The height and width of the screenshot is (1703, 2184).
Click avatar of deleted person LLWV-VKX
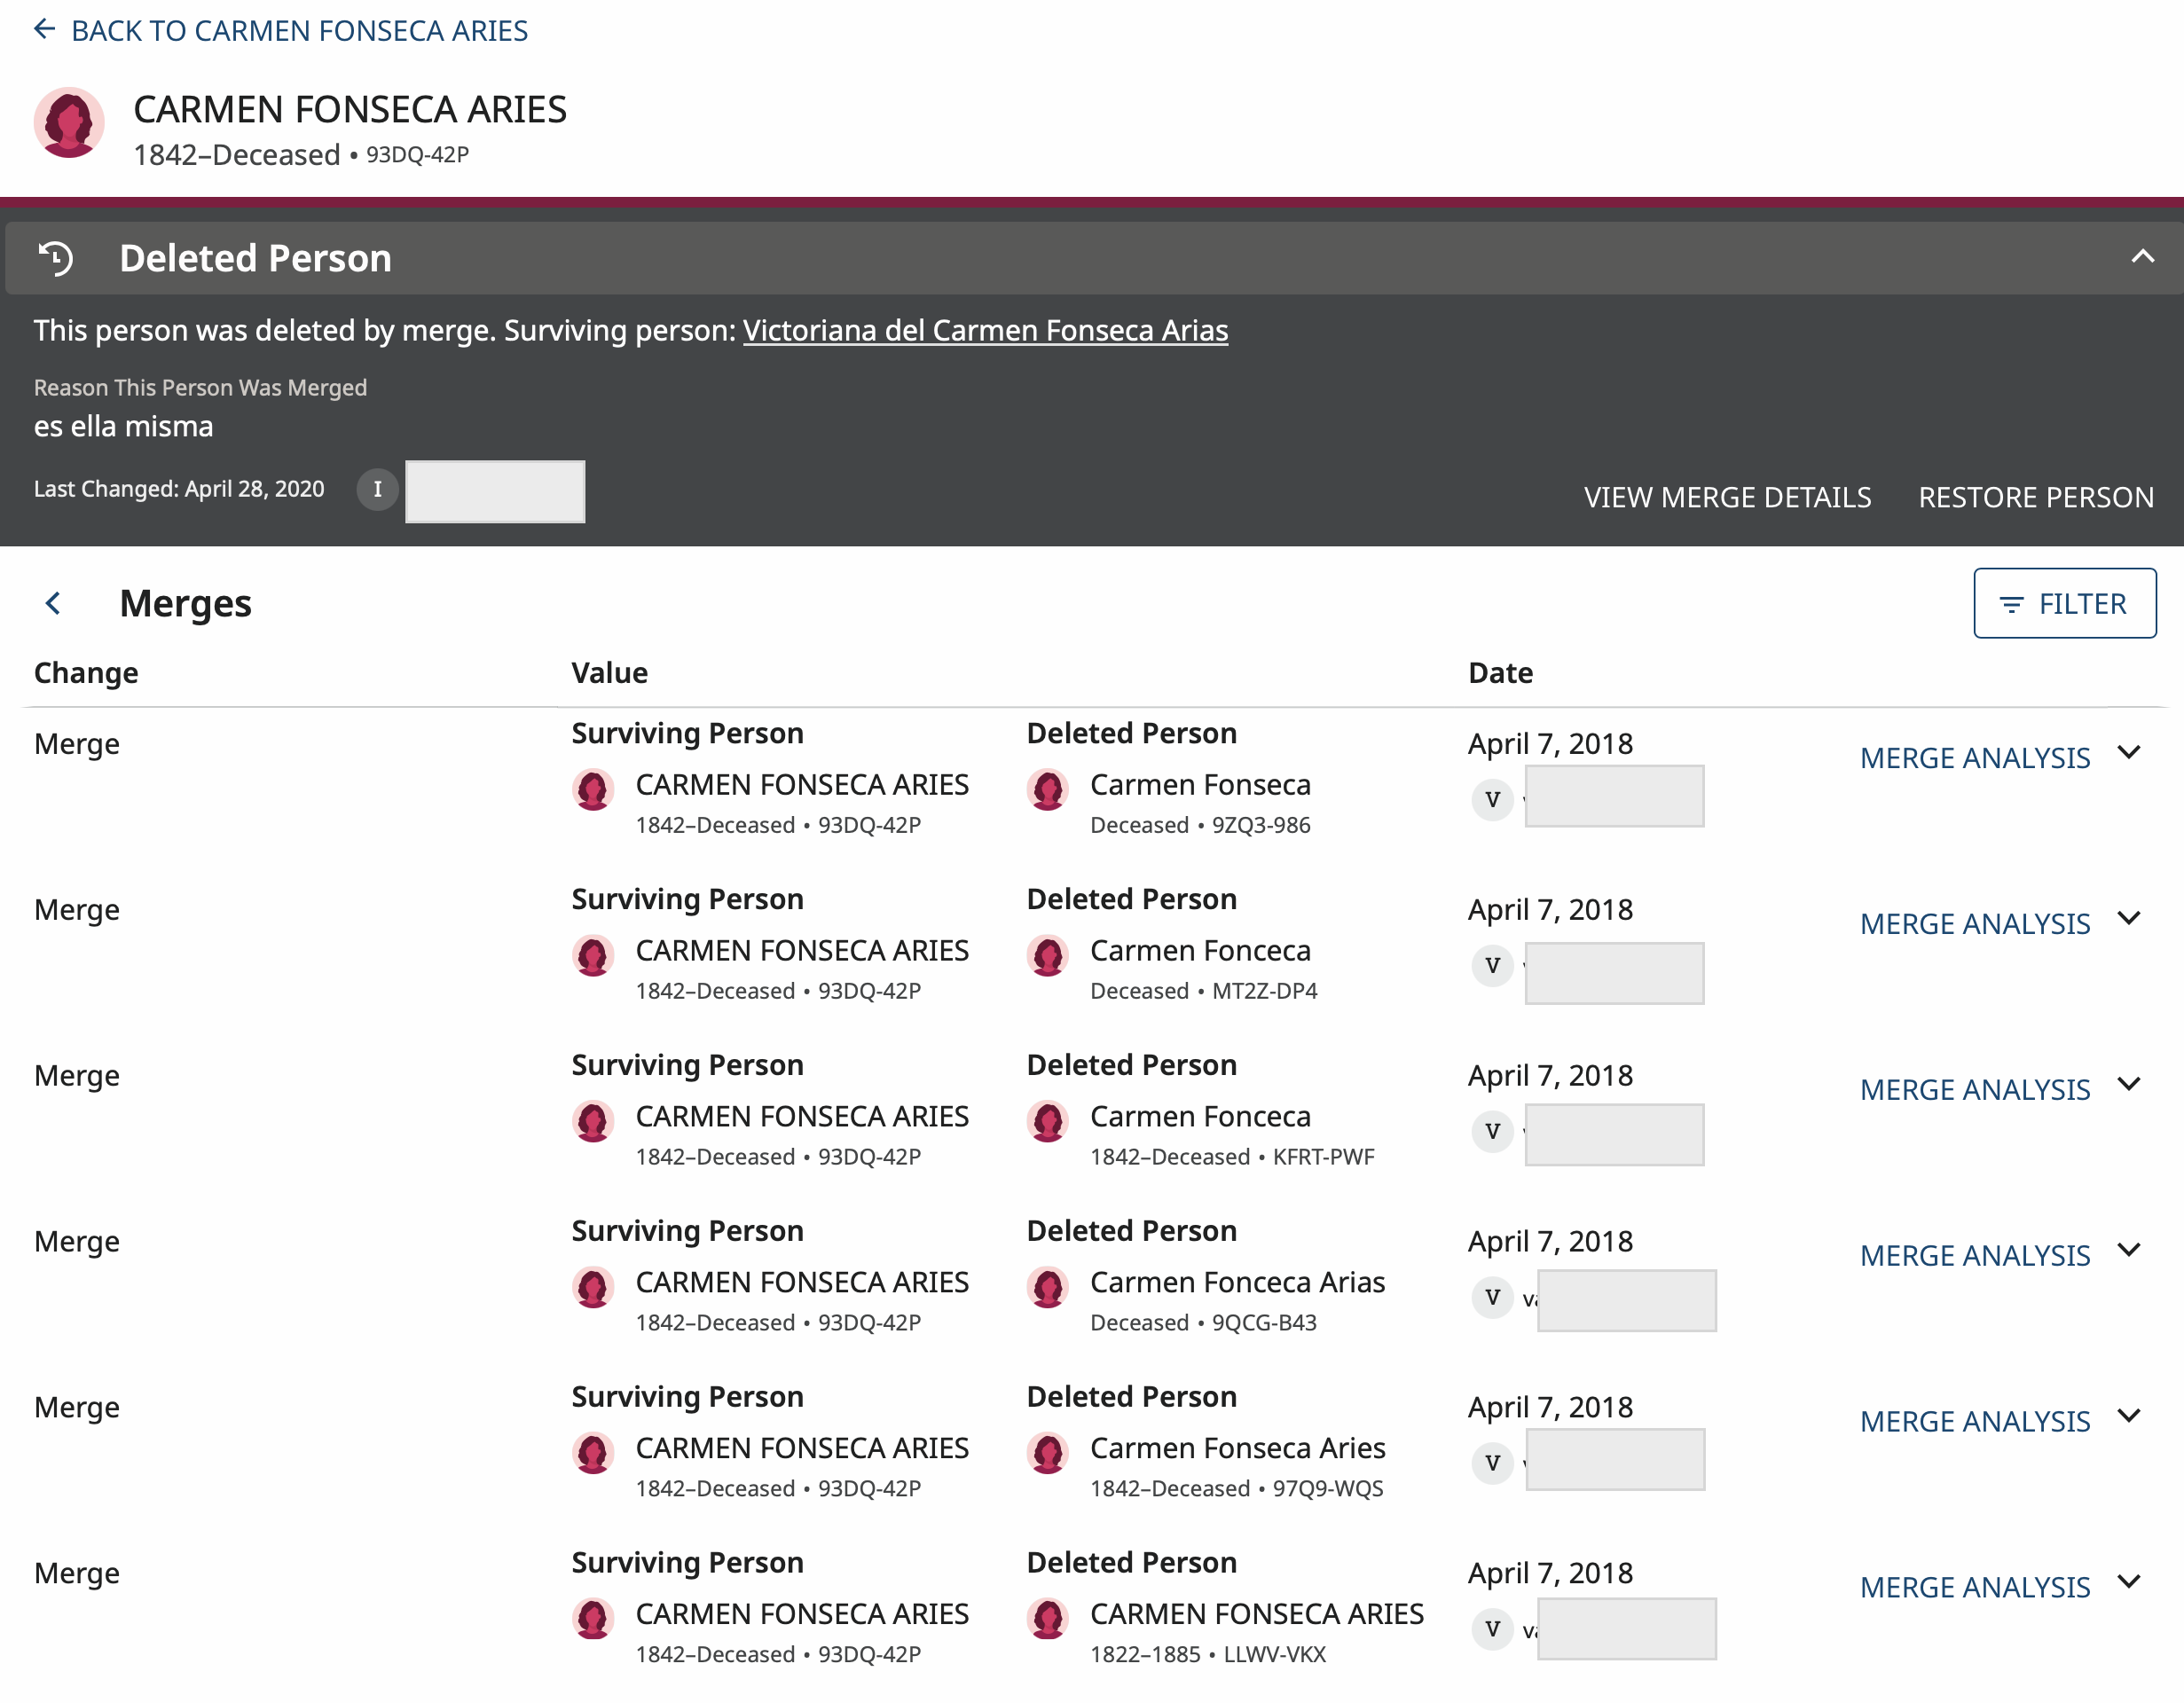click(x=1048, y=1619)
